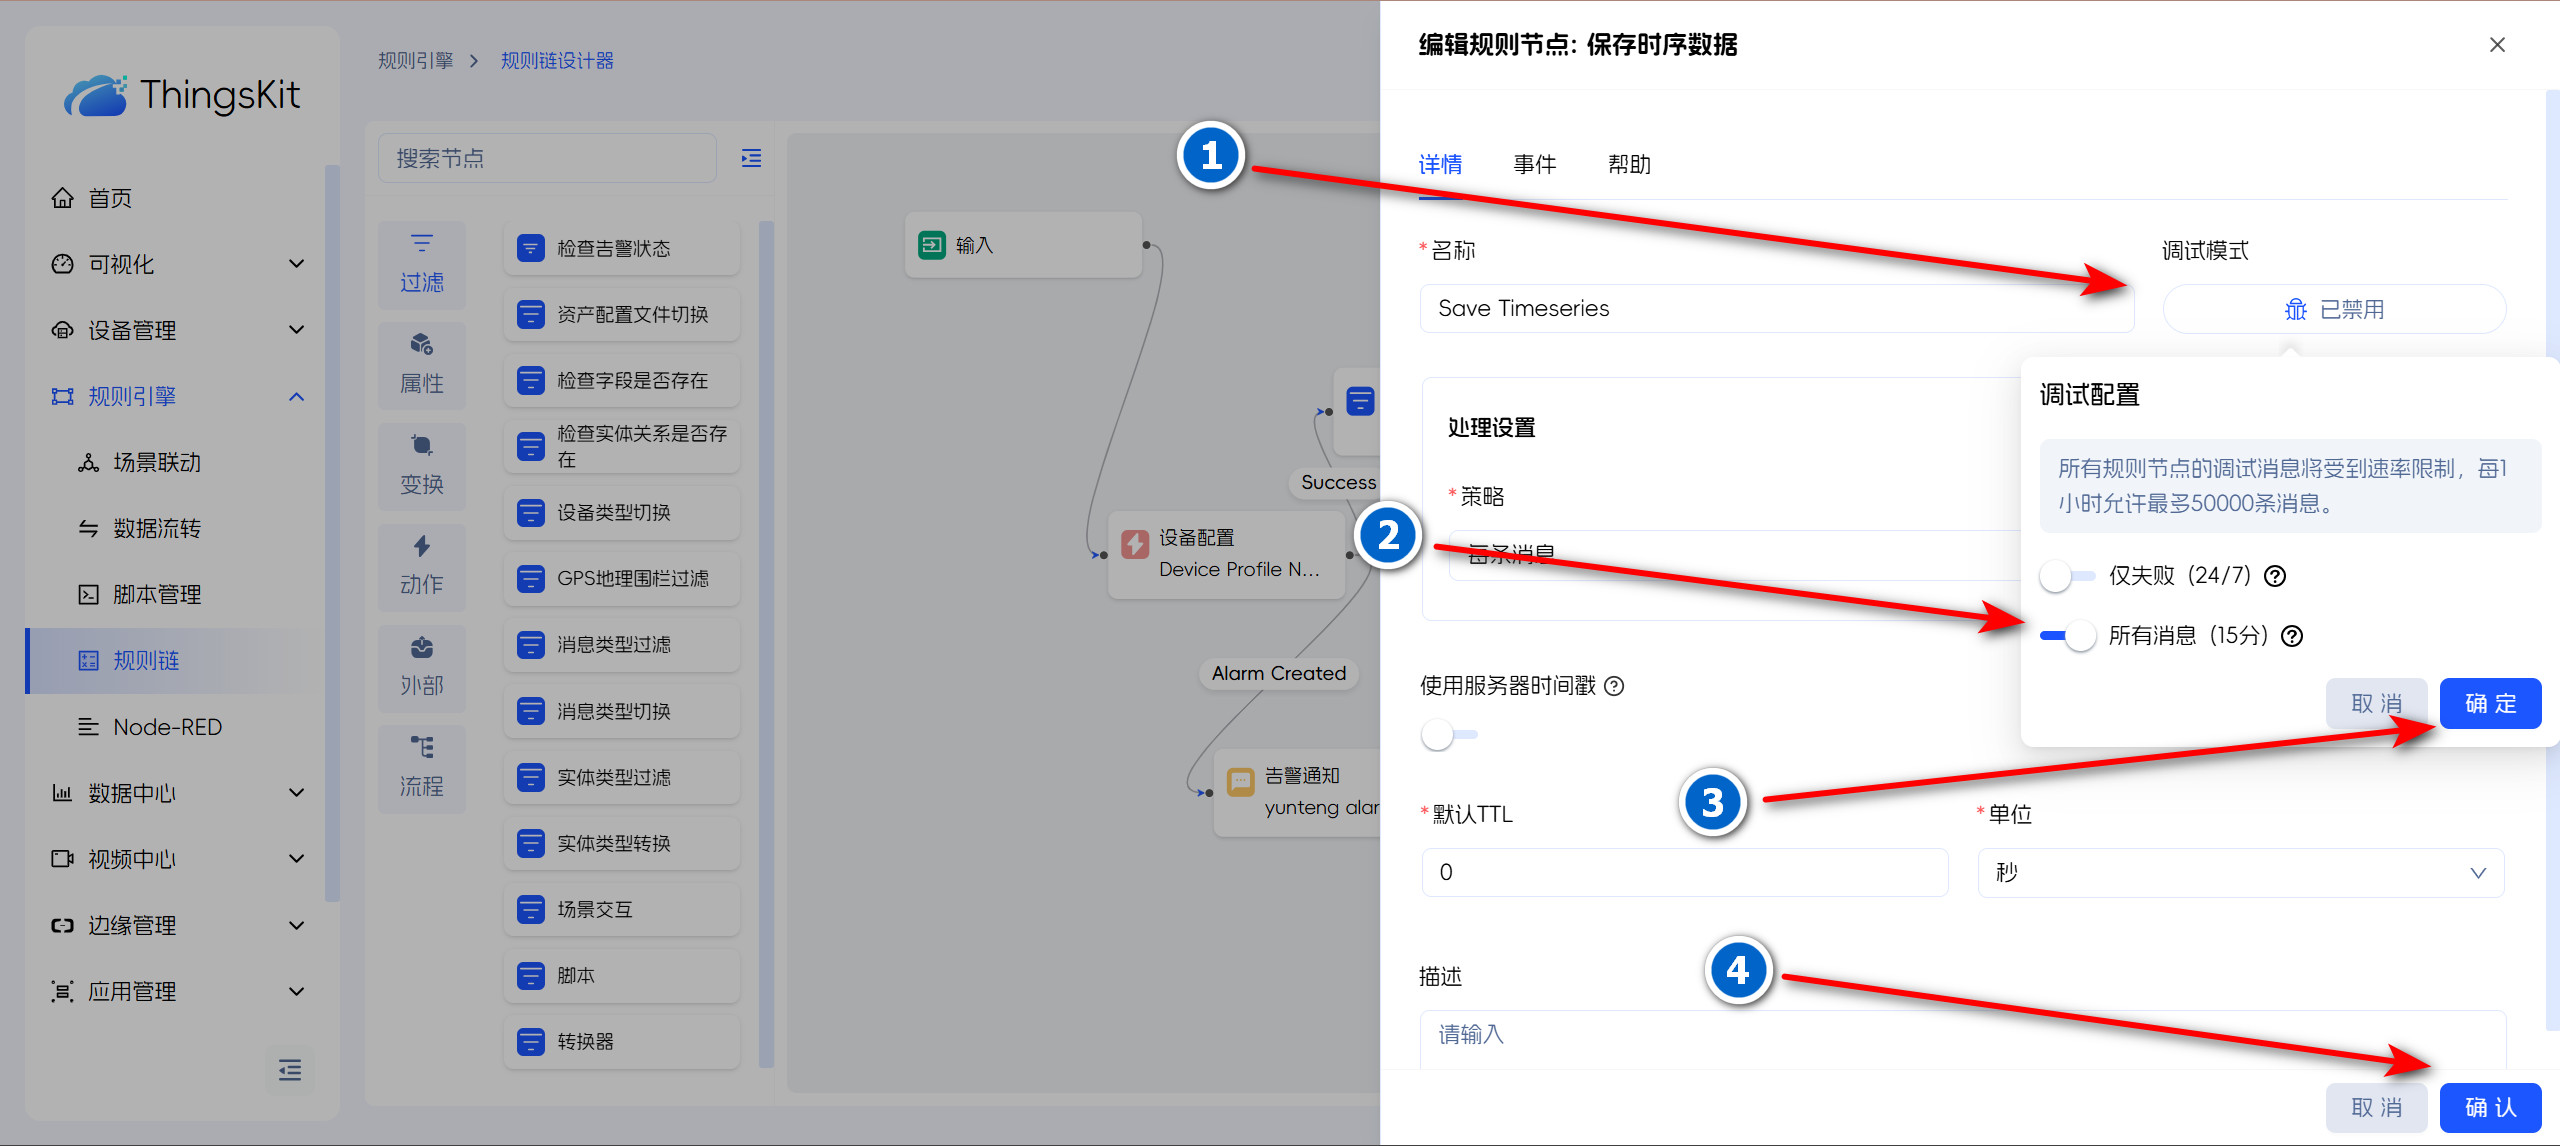Toggle the 所有消息 (15分) debug switch

[2067, 636]
